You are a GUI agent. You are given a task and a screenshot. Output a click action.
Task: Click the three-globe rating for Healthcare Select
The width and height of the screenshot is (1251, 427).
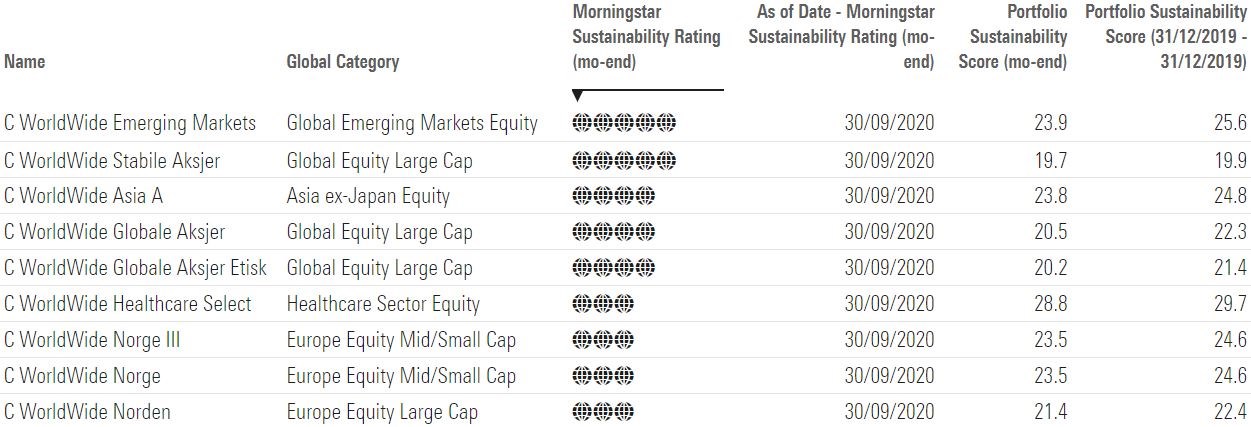603,304
